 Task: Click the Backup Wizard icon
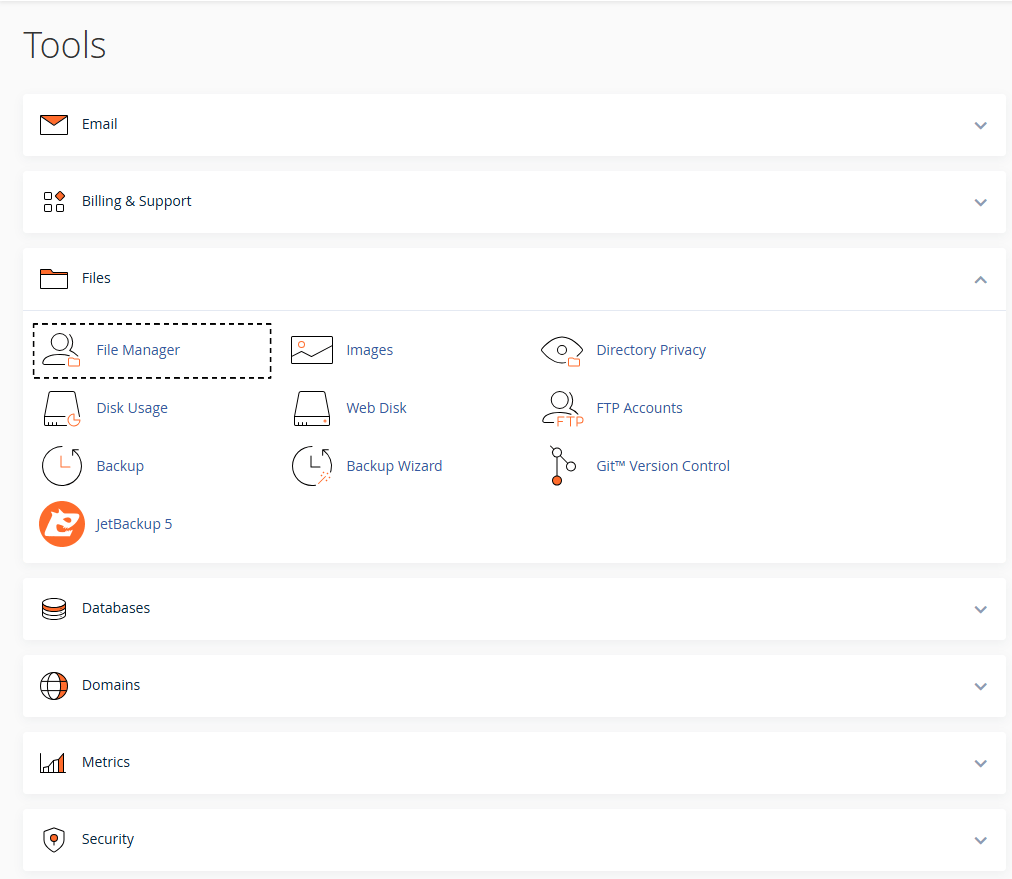(312, 466)
